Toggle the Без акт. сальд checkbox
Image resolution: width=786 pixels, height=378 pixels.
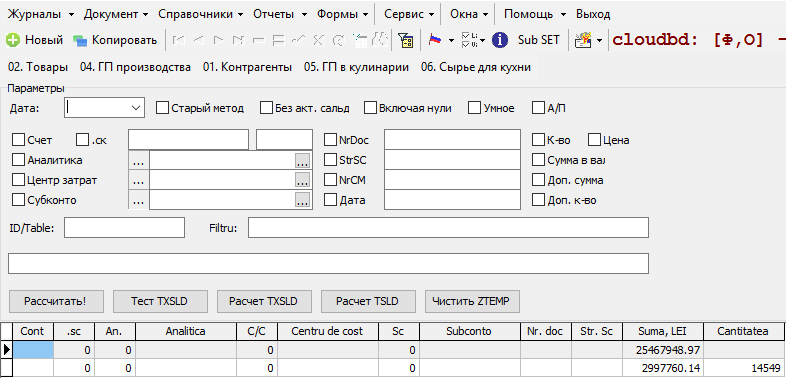coord(266,108)
